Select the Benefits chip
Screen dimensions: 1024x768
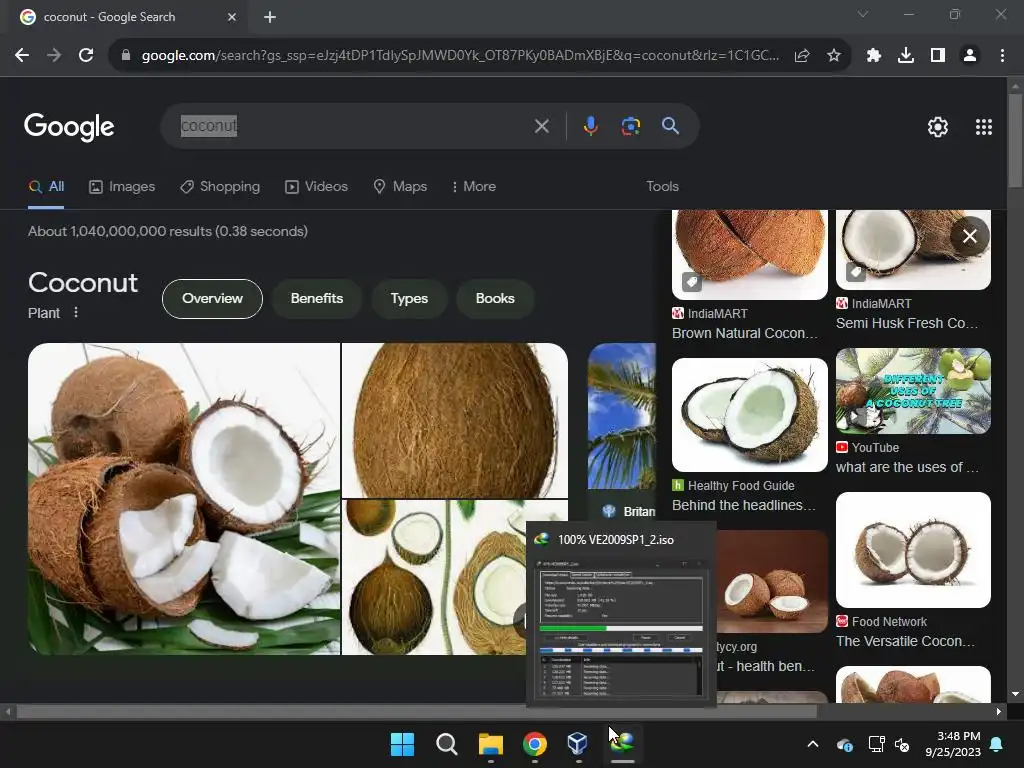(317, 298)
